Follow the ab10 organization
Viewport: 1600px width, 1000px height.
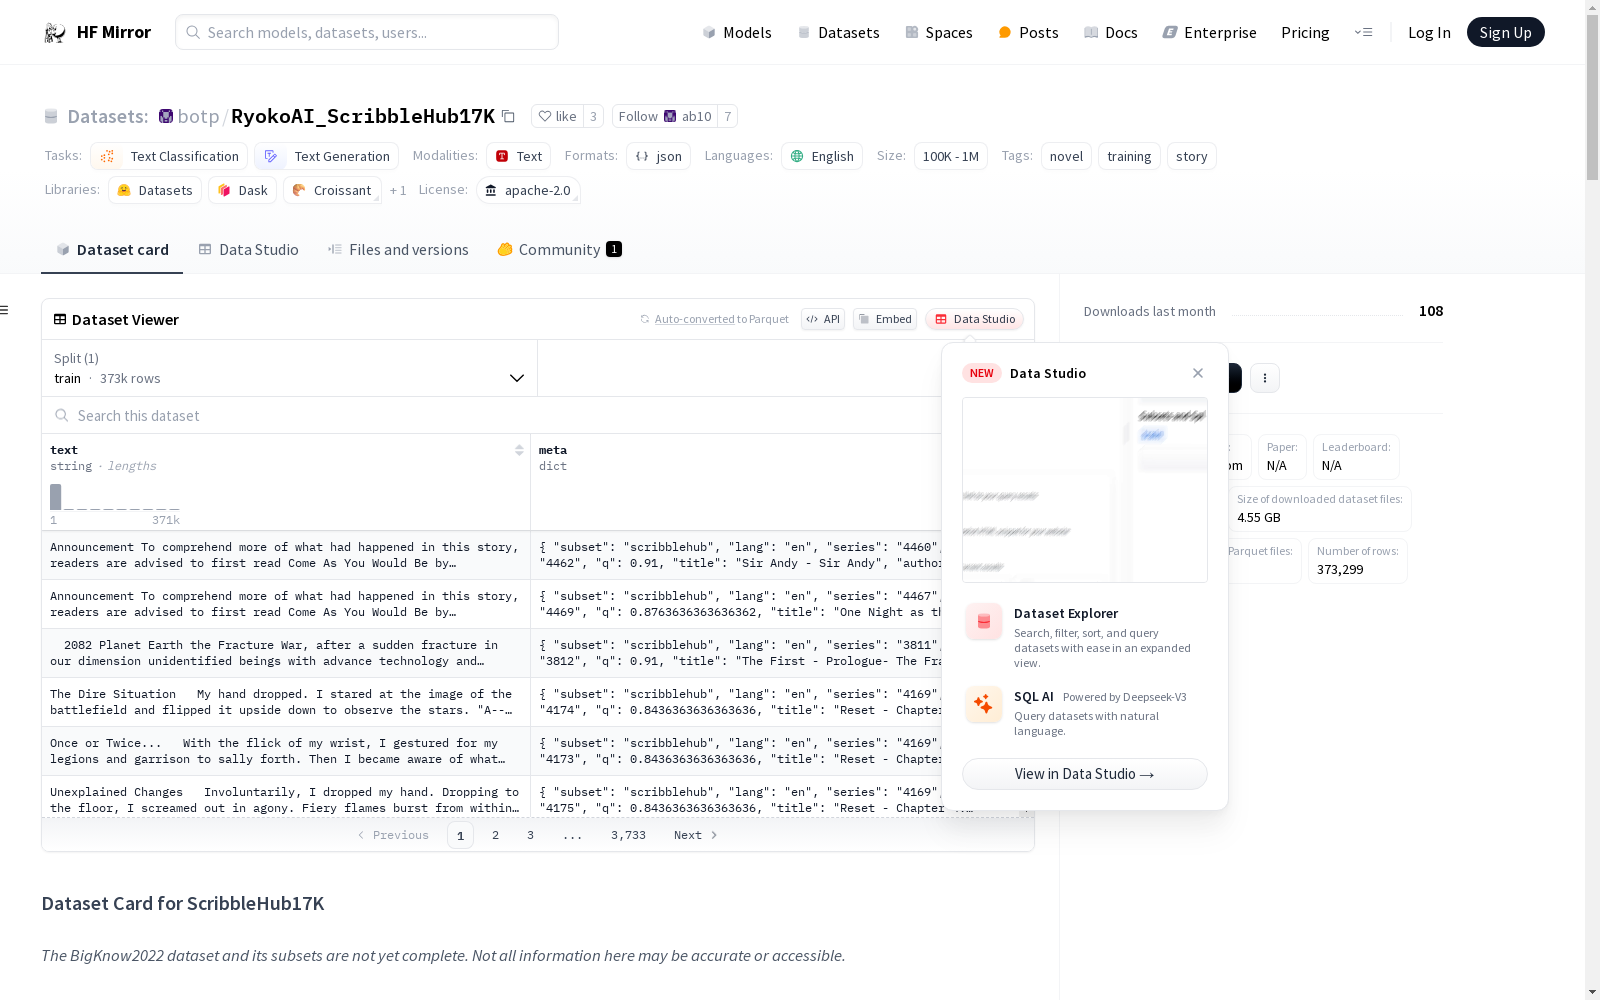click(x=665, y=117)
